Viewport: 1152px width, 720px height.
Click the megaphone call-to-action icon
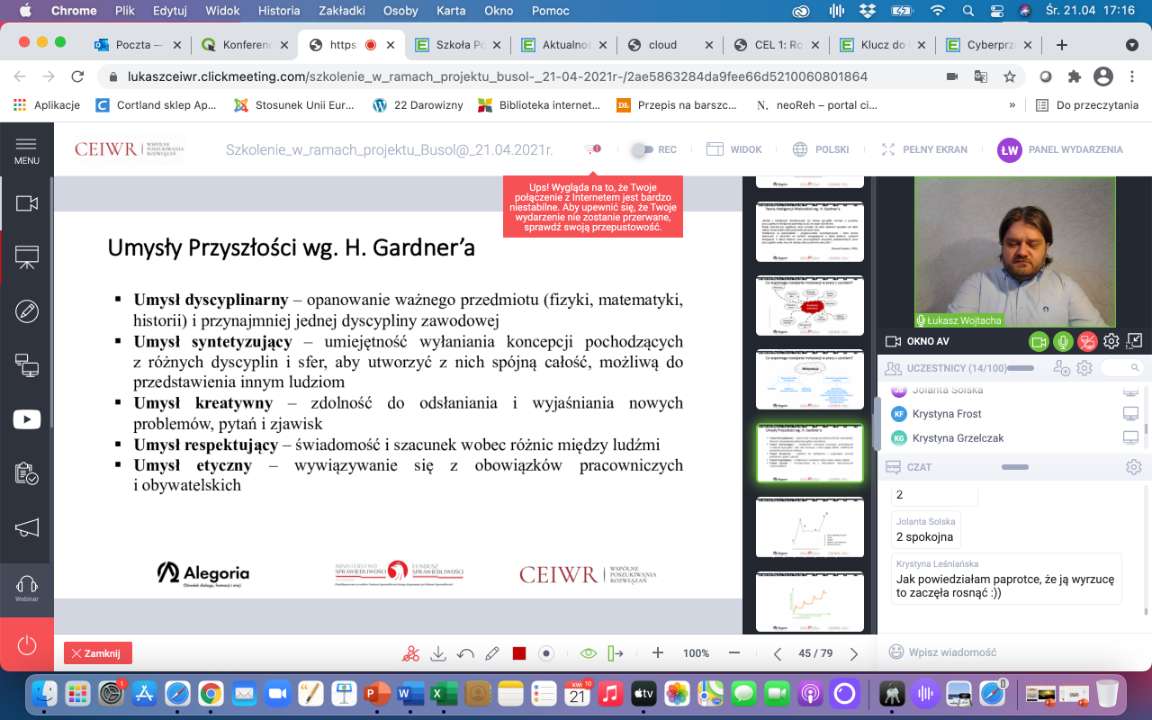pyautogui.click(x=27, y=528)
